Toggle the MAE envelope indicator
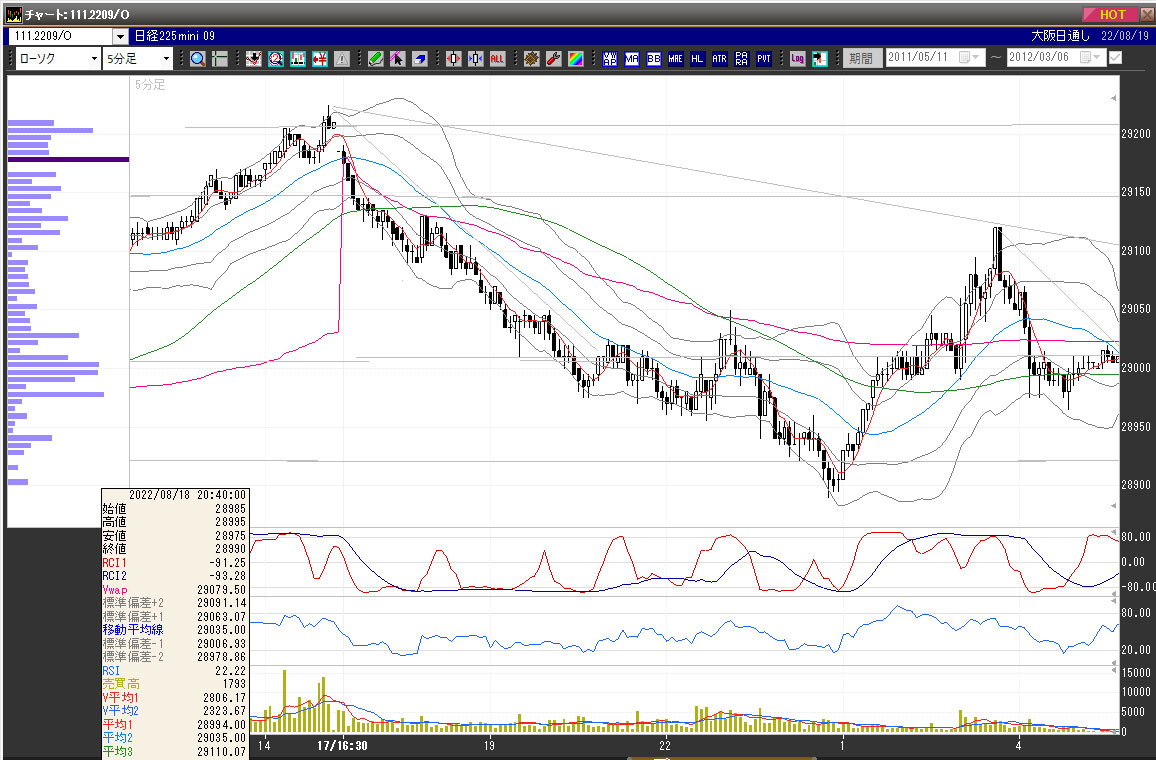Image resolution: width=1156 pixels, height=760 pixels. coord(676,59)
